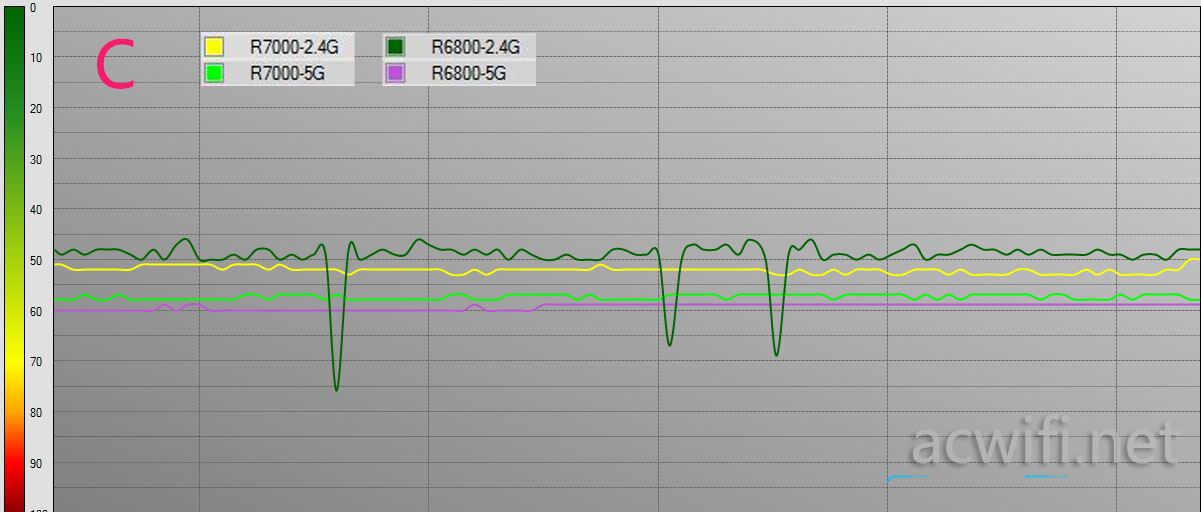Screen dimensions: 1201x512
Task: Click the 10 value on signal axis
Action: (x=36, y=58)
